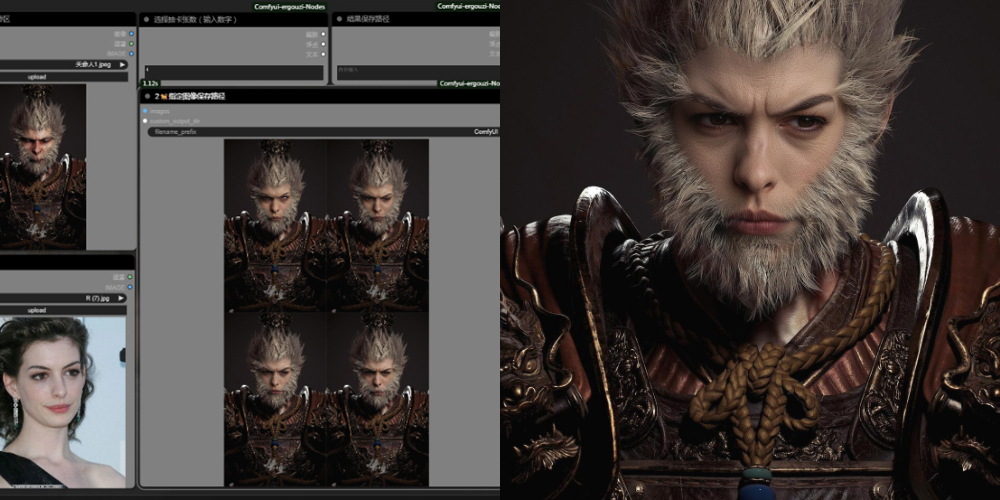Click the blue images input port
1000x500 pixels.
click(x=145, y=111)
